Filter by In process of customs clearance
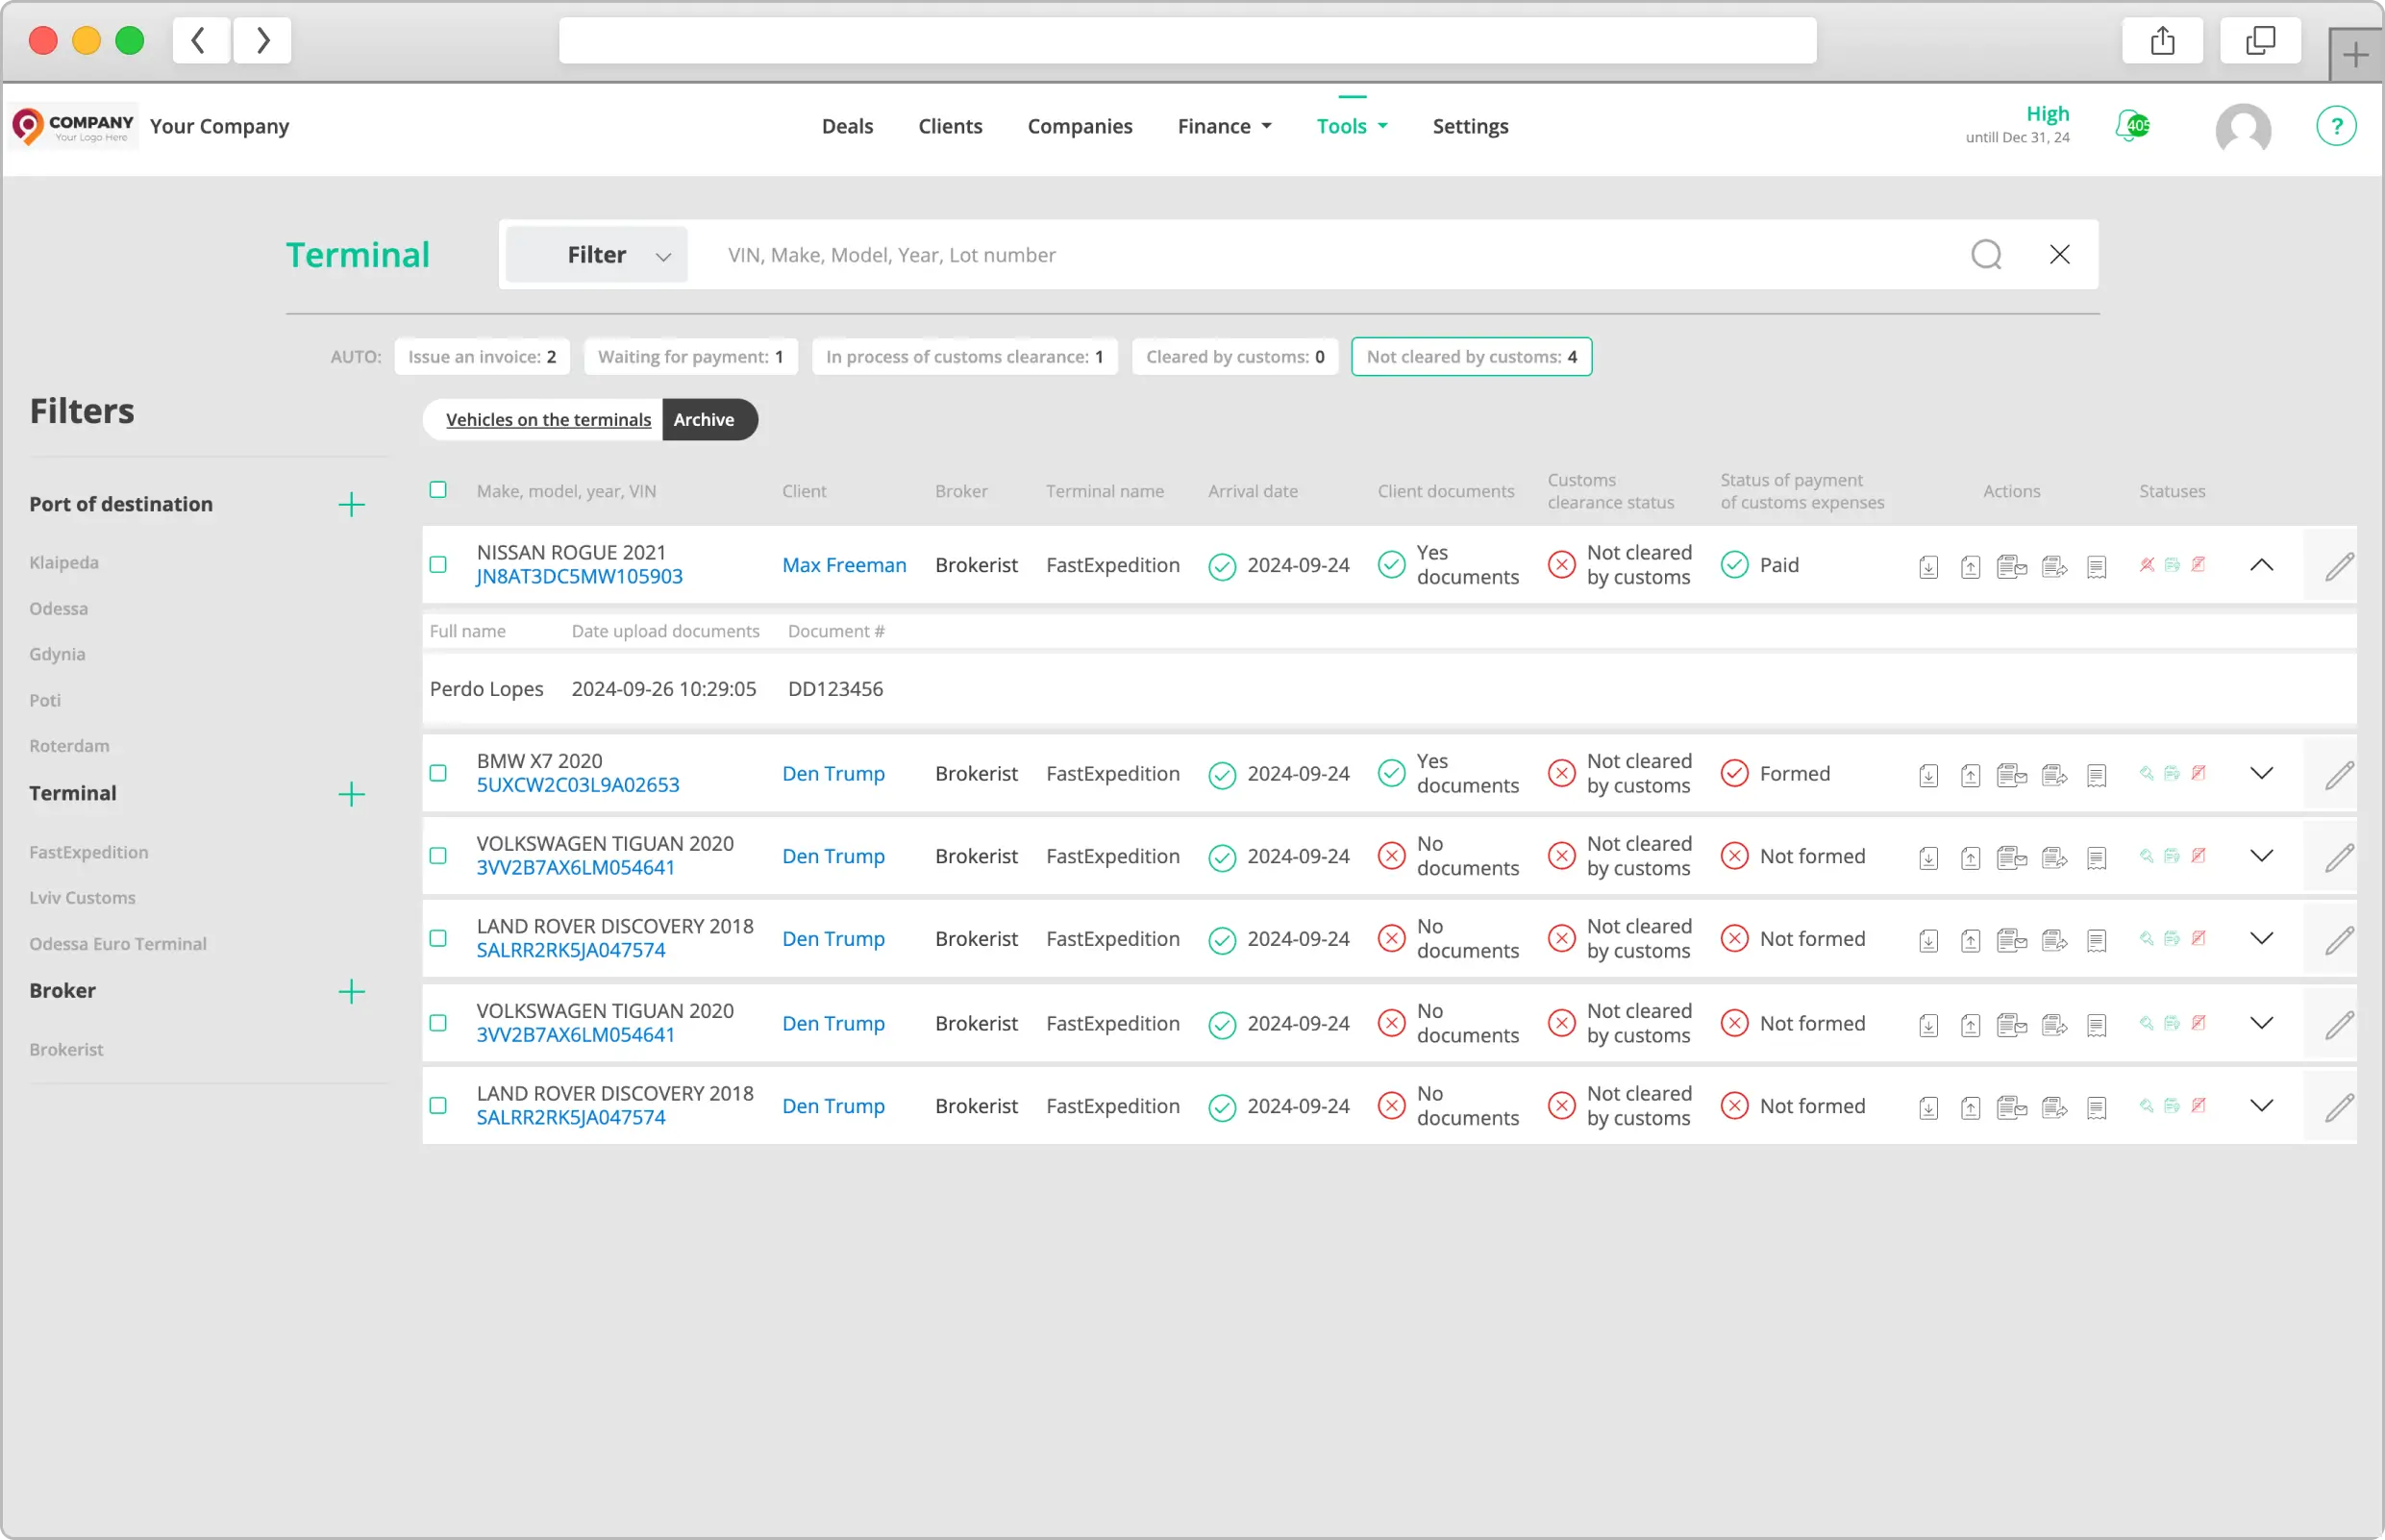The image size is (2385, 1540). pyautogui.click(x=964, y=357)
